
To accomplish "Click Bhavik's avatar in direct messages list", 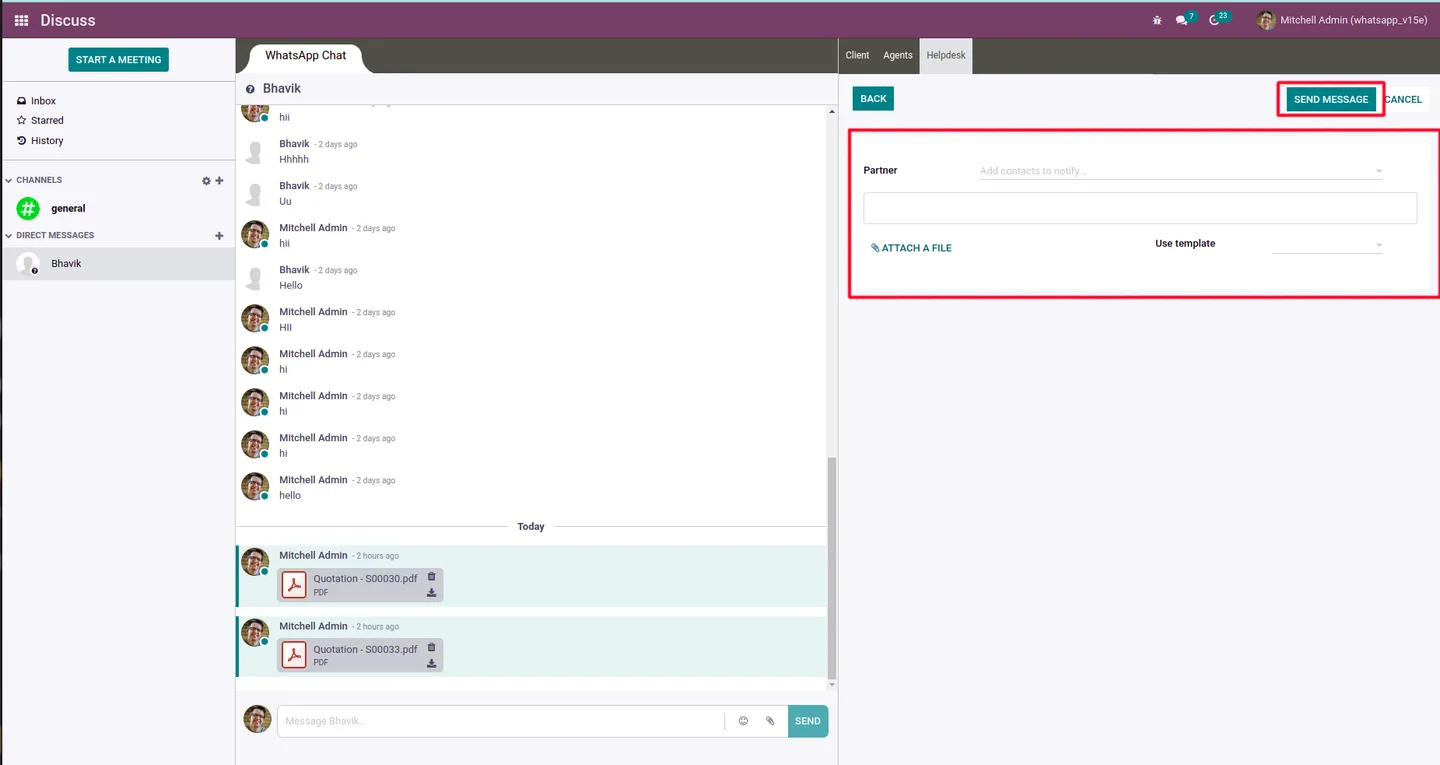I will pos(28,264).
